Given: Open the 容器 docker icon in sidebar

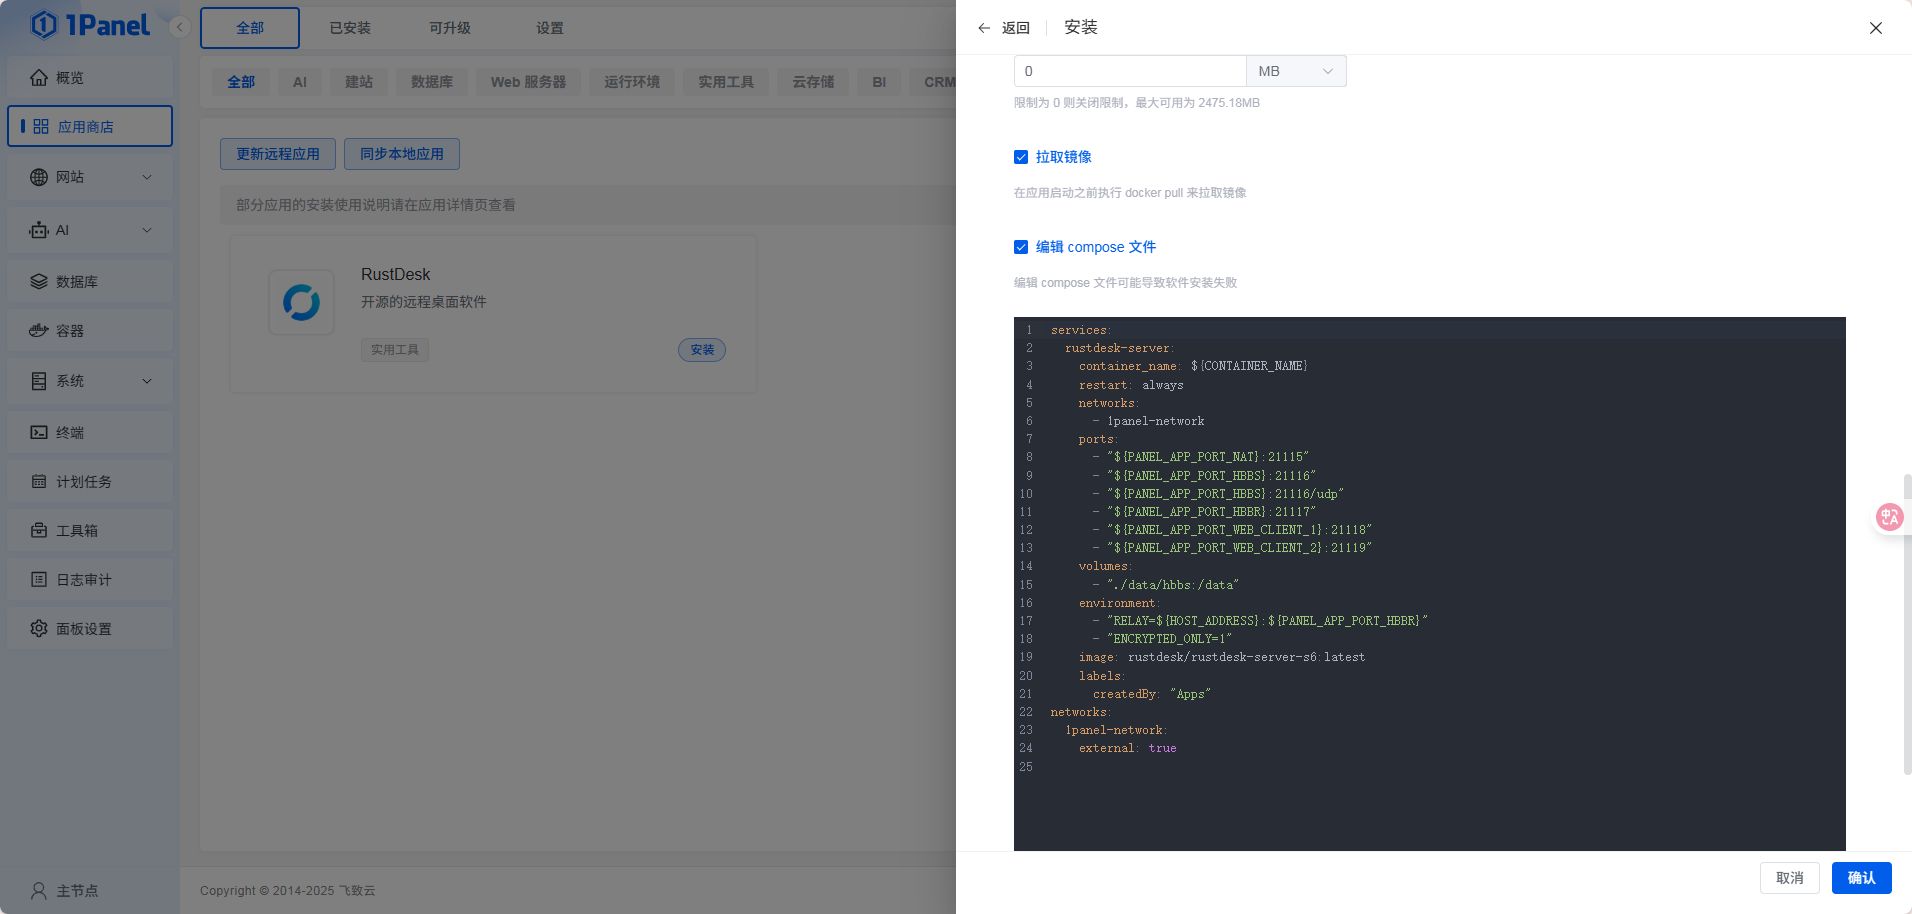Looking at the screenshot, I should (39, 331).
